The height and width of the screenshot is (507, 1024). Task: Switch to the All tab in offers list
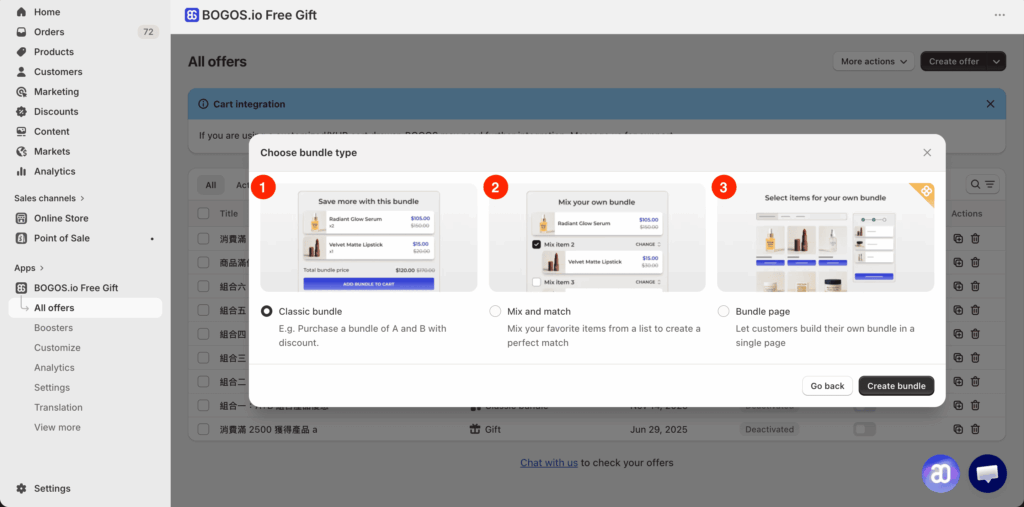(211, 185)
